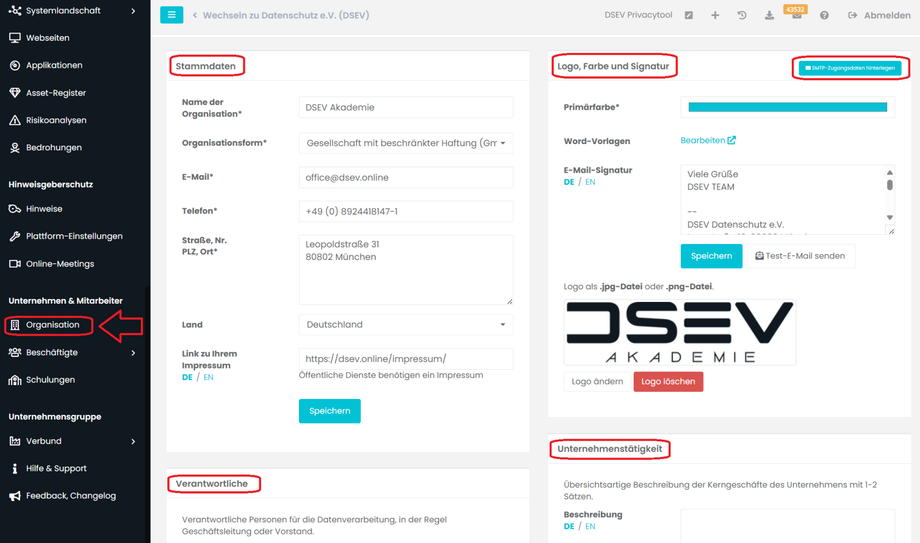Switch E-Mail-Signatur language to EN

coord(590,183)
